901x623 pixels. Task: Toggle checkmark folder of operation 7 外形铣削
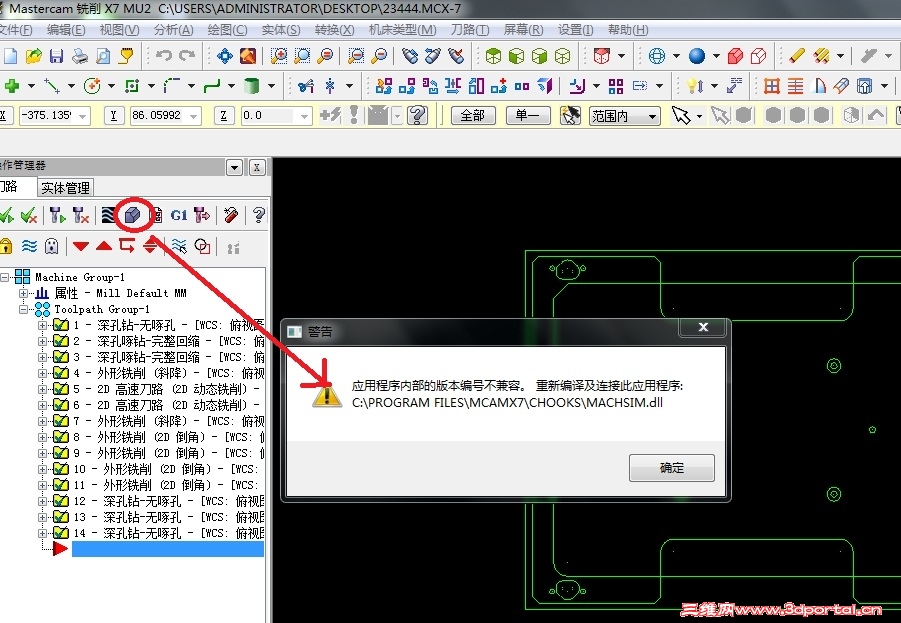click(x=61, y=421)
